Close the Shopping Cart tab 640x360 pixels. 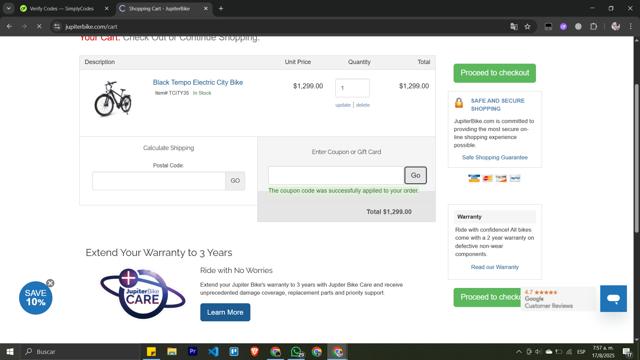pos(206,9)
